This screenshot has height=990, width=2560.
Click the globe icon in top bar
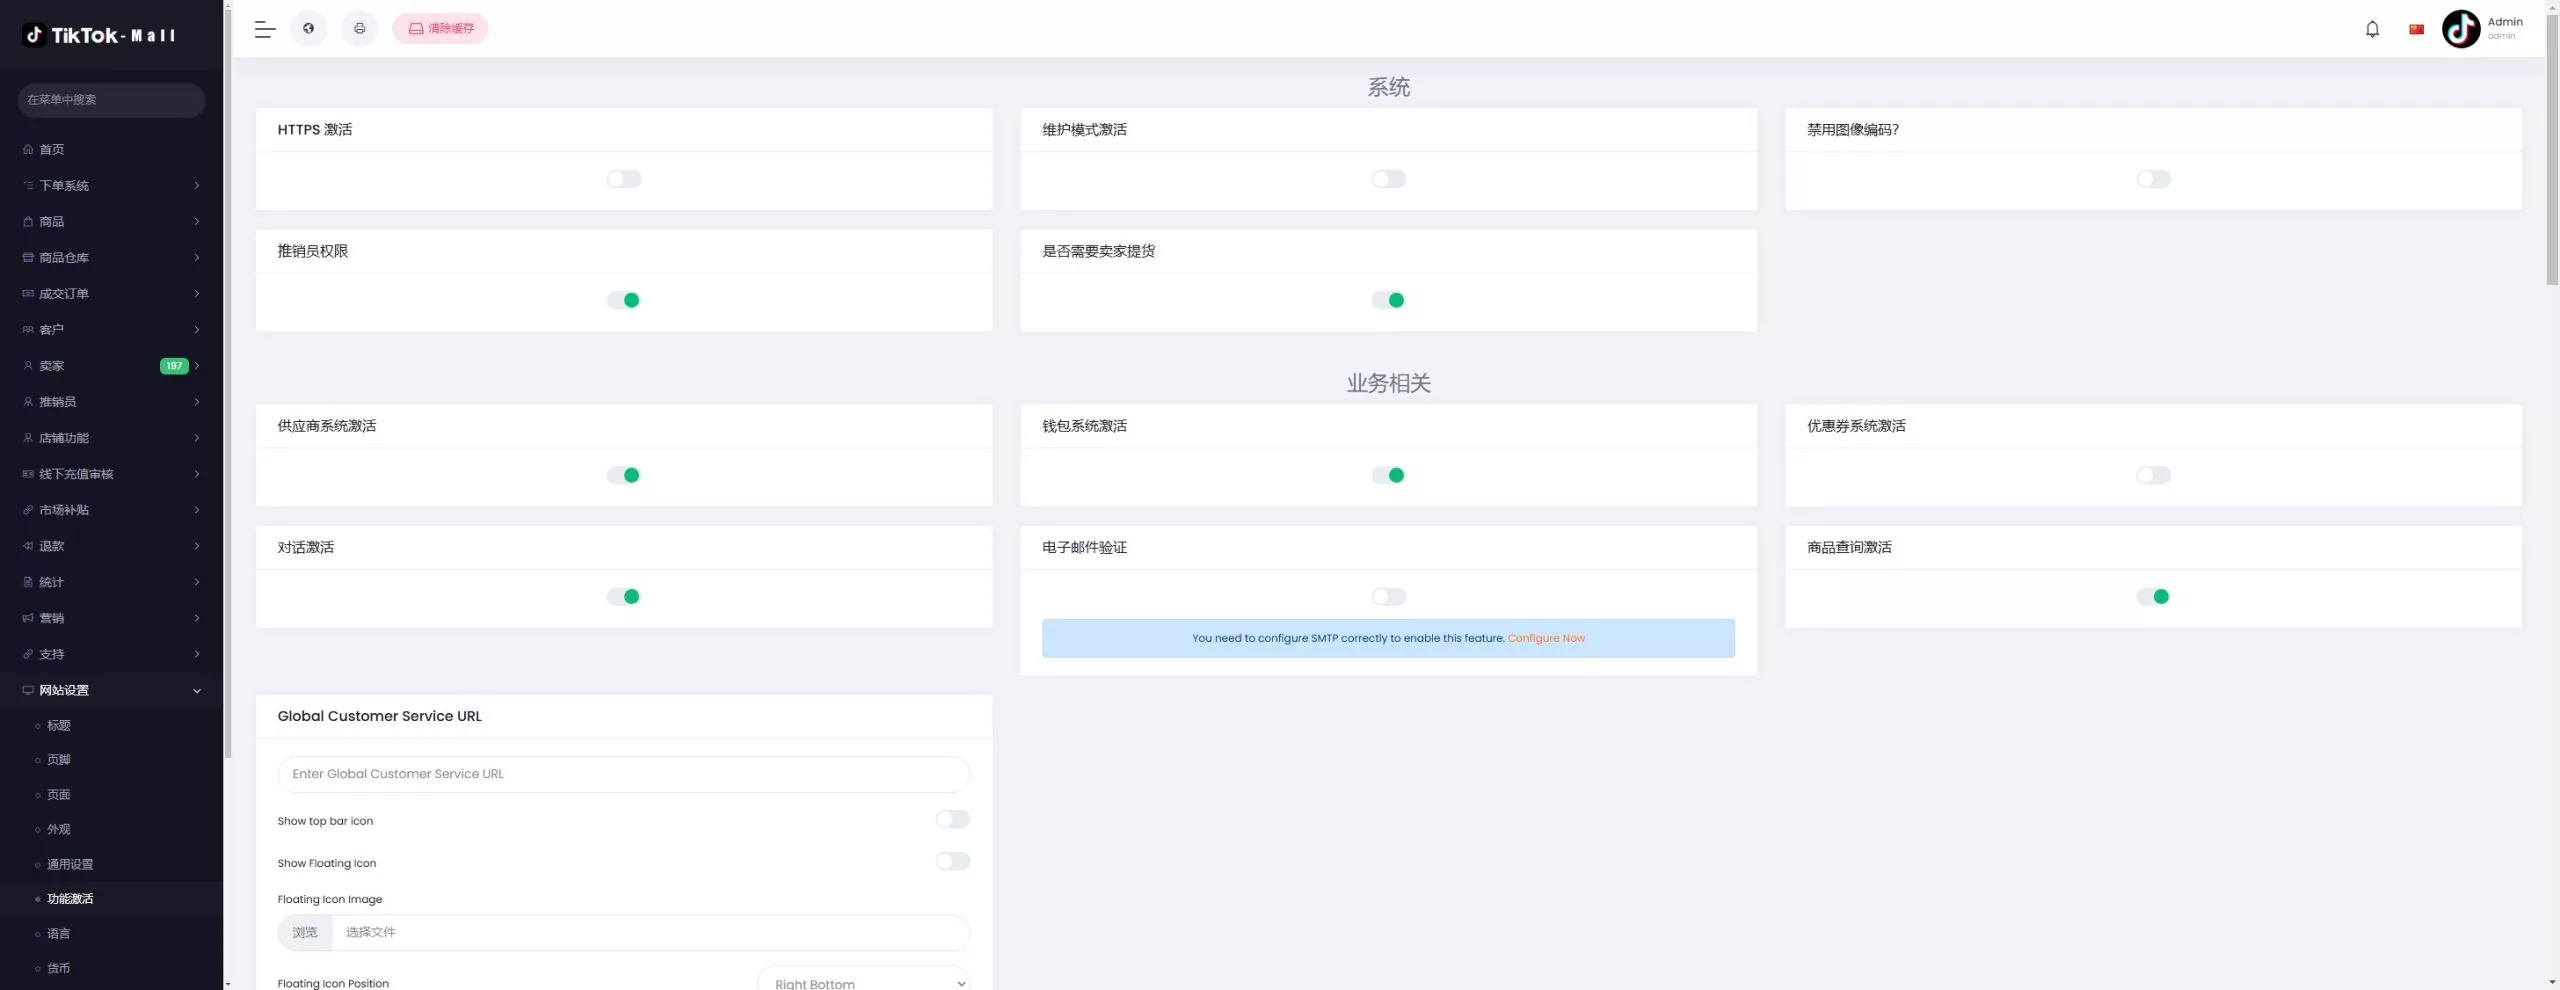point(308,29)
